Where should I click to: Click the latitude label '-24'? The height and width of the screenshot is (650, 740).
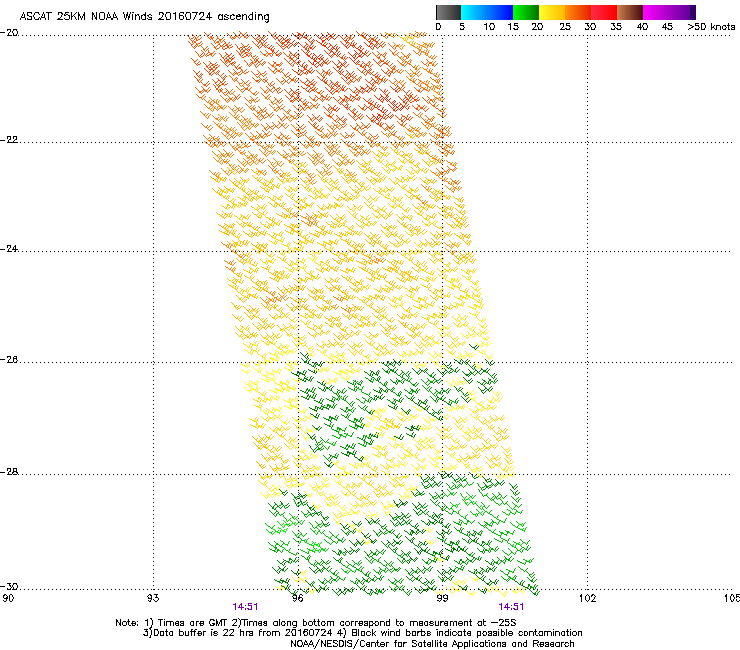[x=9, y=249]
